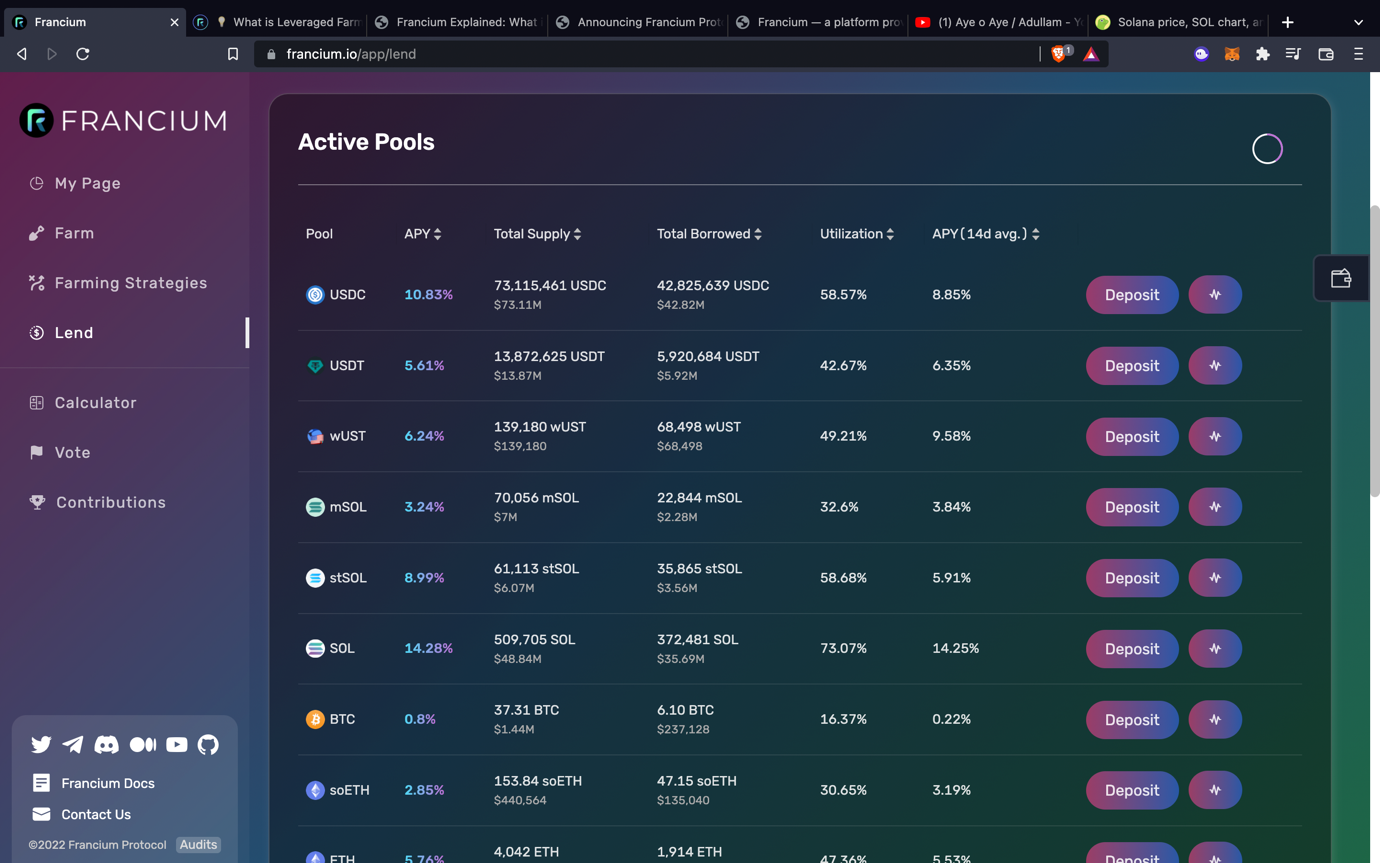Deposit into the BTC pool
Screen dimensions: 1380x863
click(x=1132, y=720)
